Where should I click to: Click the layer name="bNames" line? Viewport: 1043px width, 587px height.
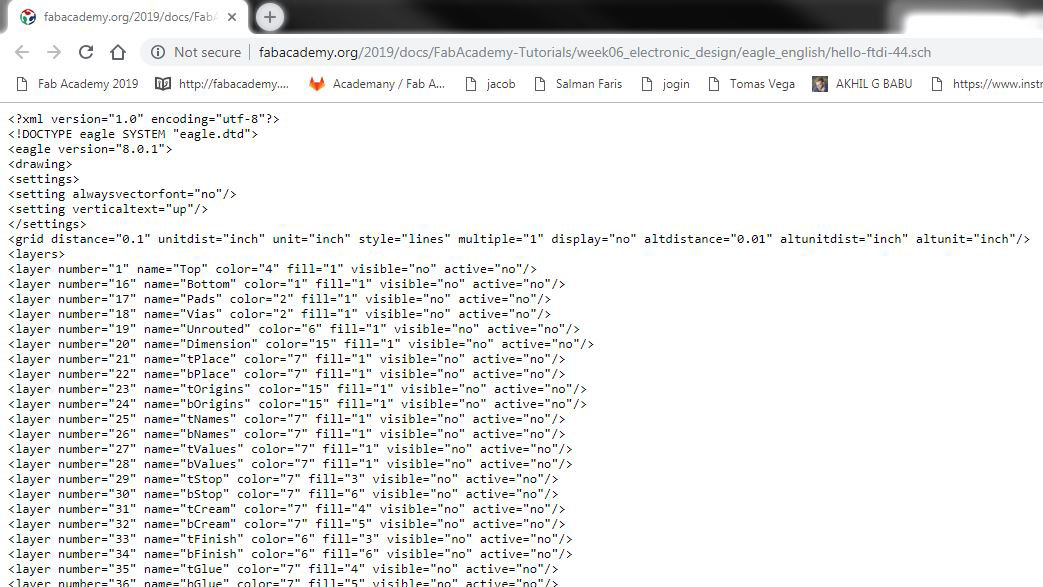[x=287, y=434]
